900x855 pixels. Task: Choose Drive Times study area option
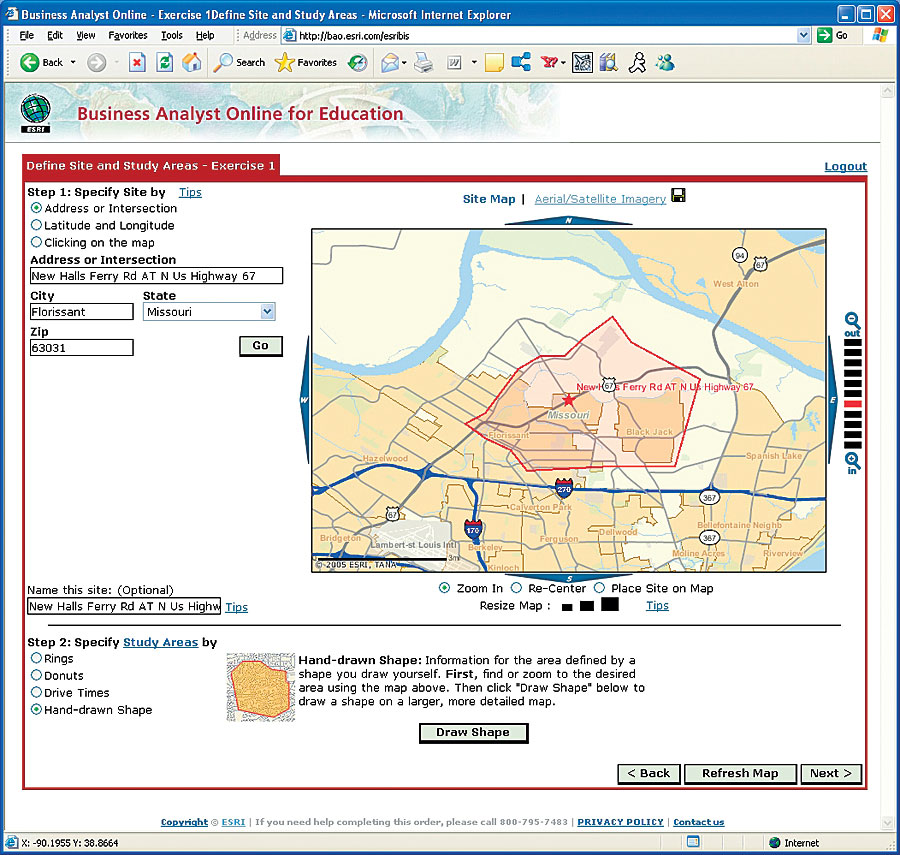tap(36, 692)
